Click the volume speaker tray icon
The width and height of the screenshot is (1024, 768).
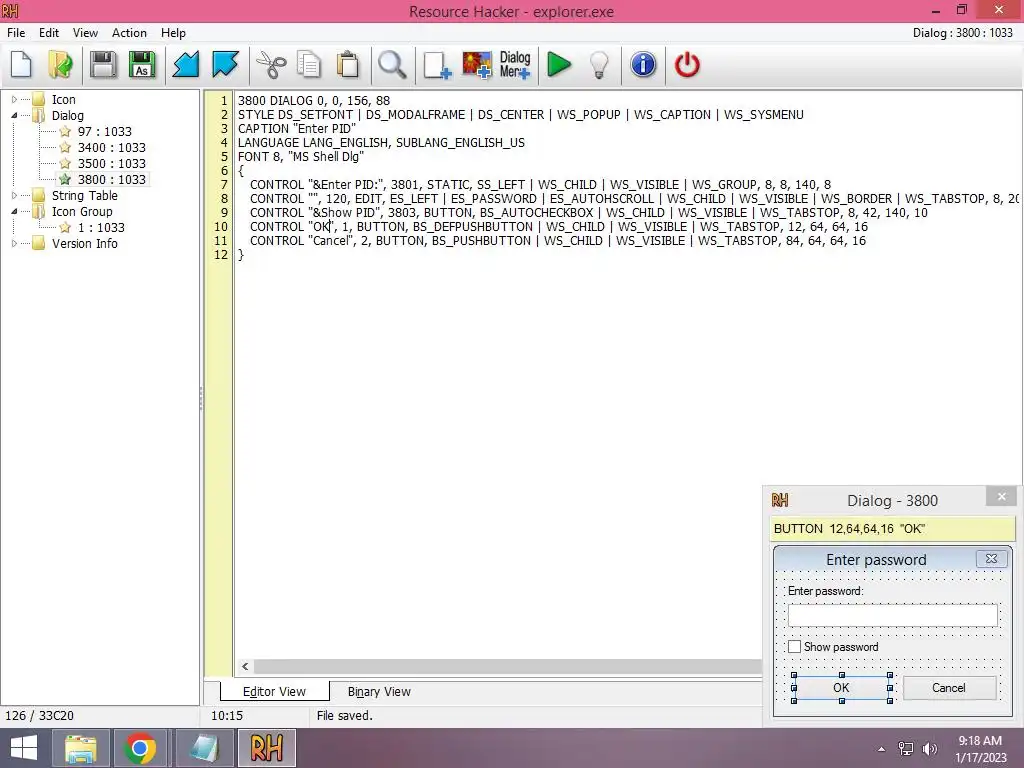point(930,749)
